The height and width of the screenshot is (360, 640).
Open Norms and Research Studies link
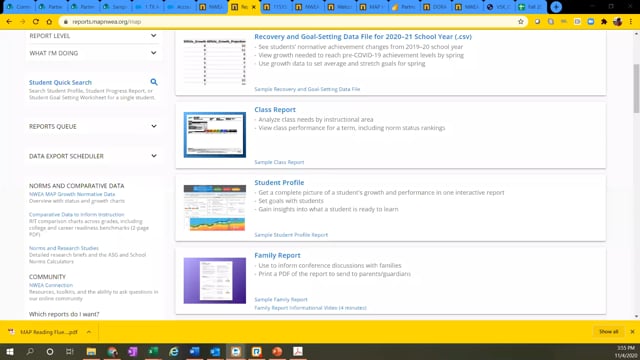(x=64, y=248)
